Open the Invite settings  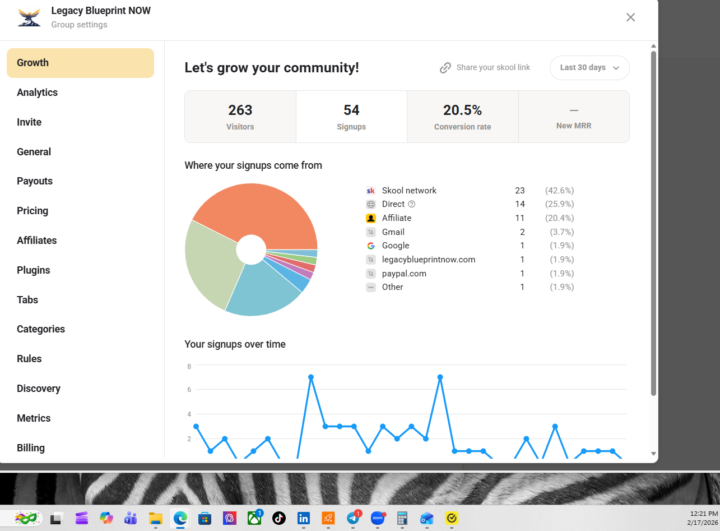click(x=29, y=122)
